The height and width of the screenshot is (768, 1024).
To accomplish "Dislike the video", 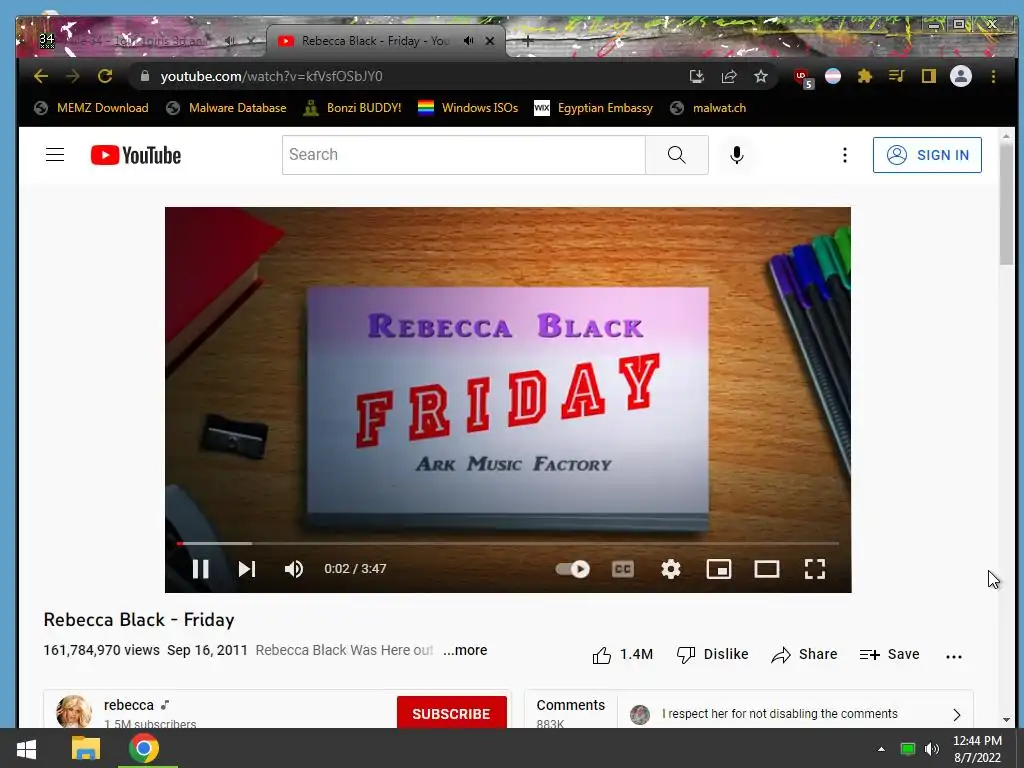I will (712, 654).
